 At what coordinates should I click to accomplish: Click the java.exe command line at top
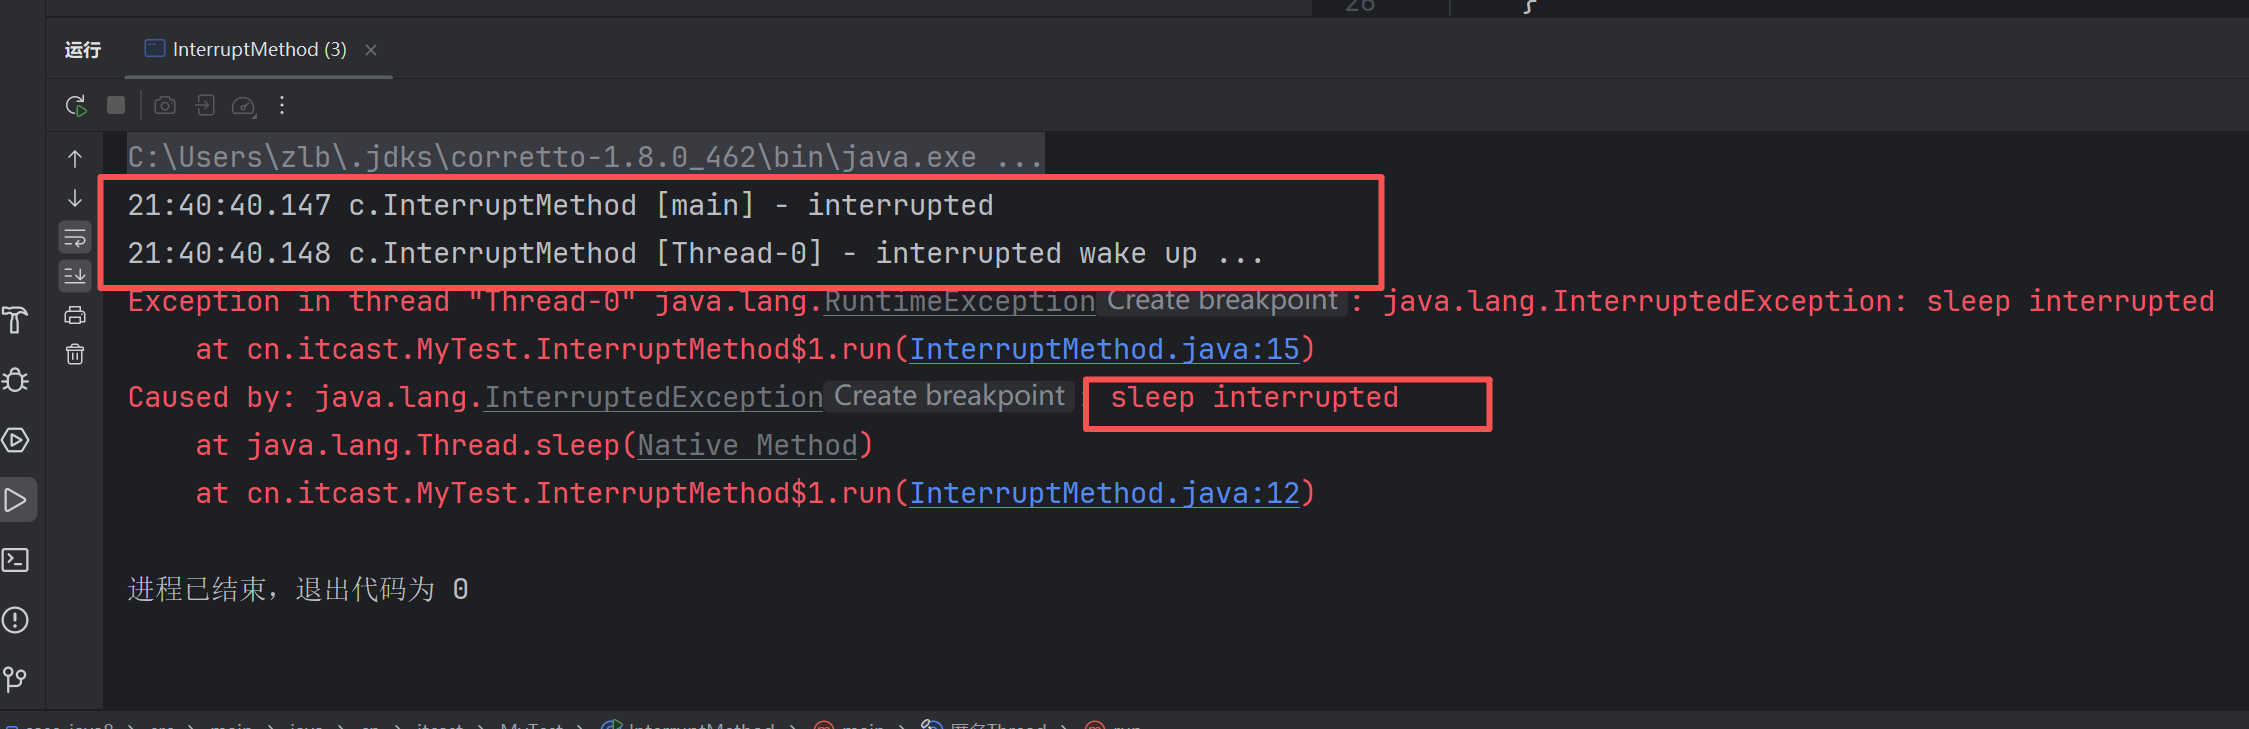pyautogui.click(x=585, y=157)
